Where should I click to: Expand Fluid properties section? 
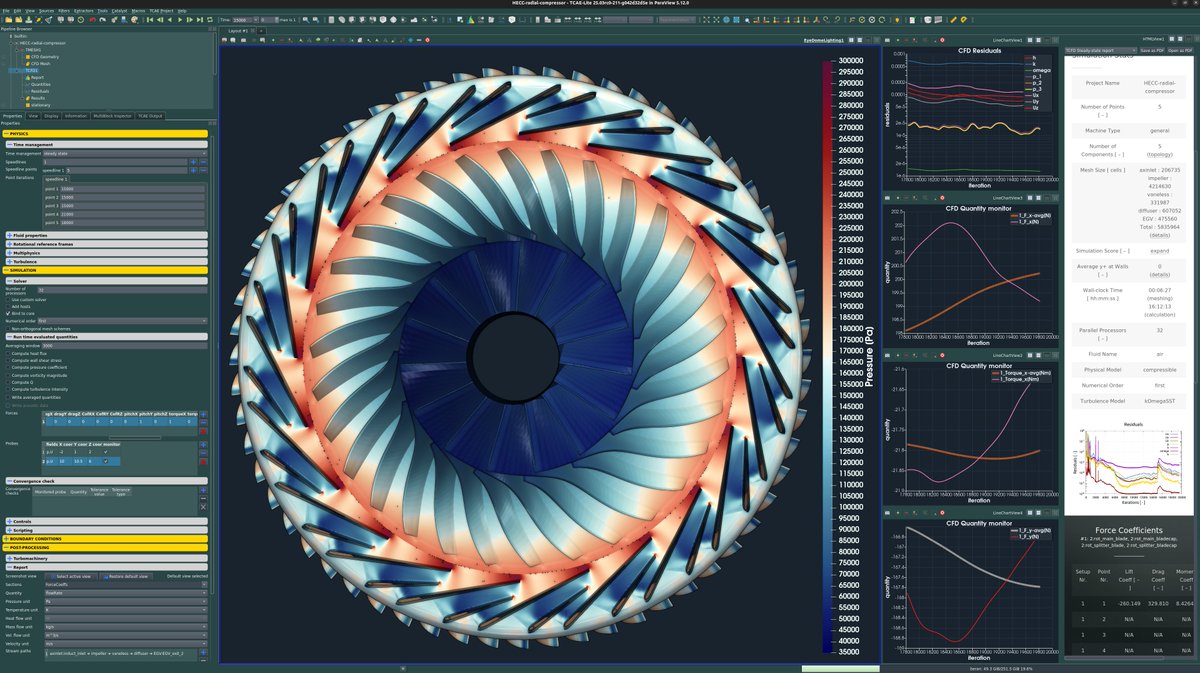tap(107, 235)
